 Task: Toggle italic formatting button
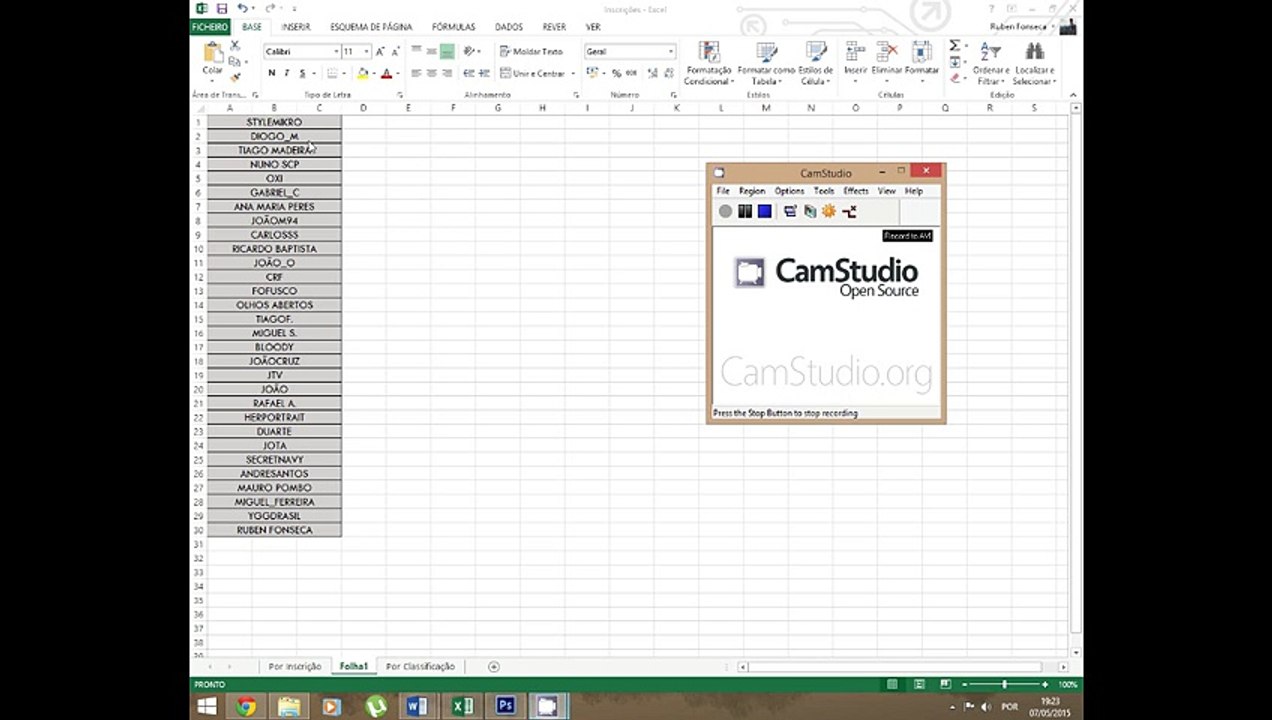click(x=287, y=73)
